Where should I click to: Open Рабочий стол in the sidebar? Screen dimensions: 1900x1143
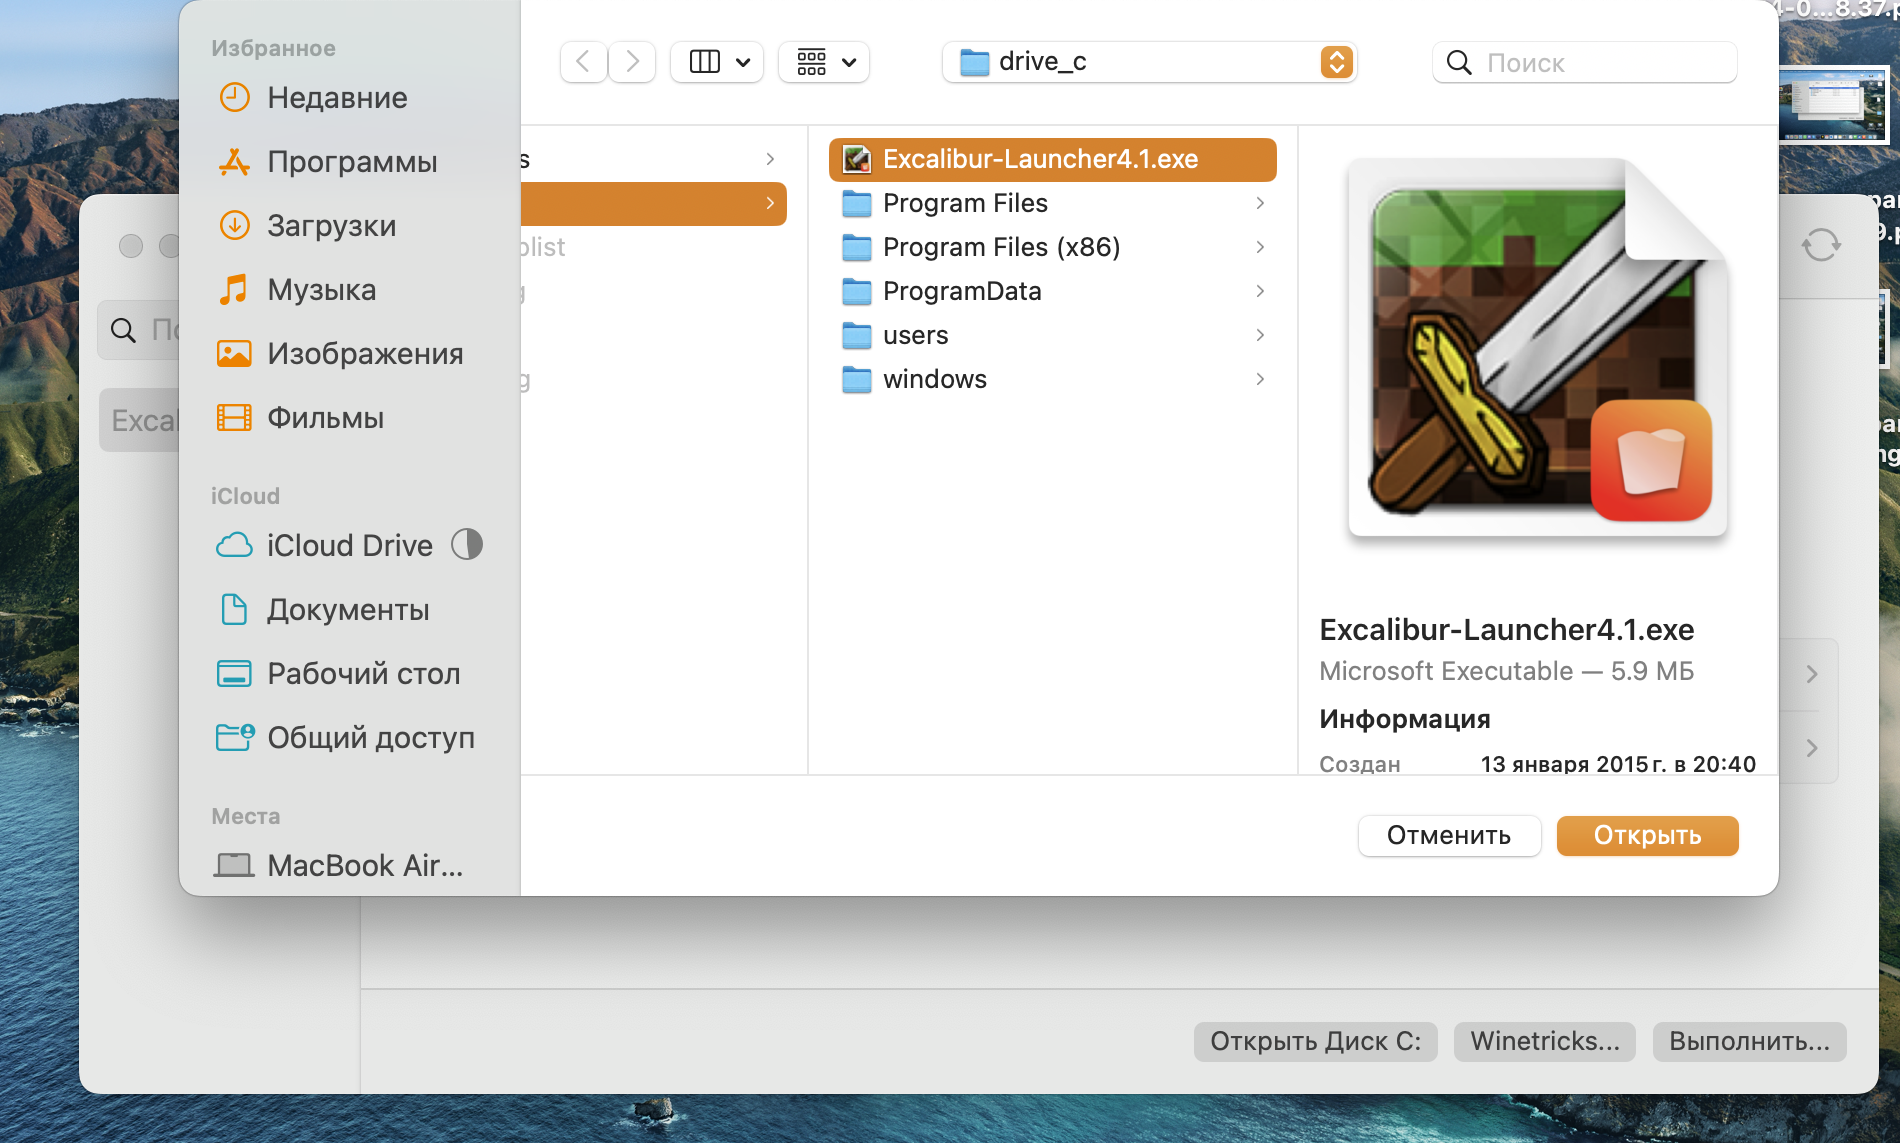pos(338,674)
